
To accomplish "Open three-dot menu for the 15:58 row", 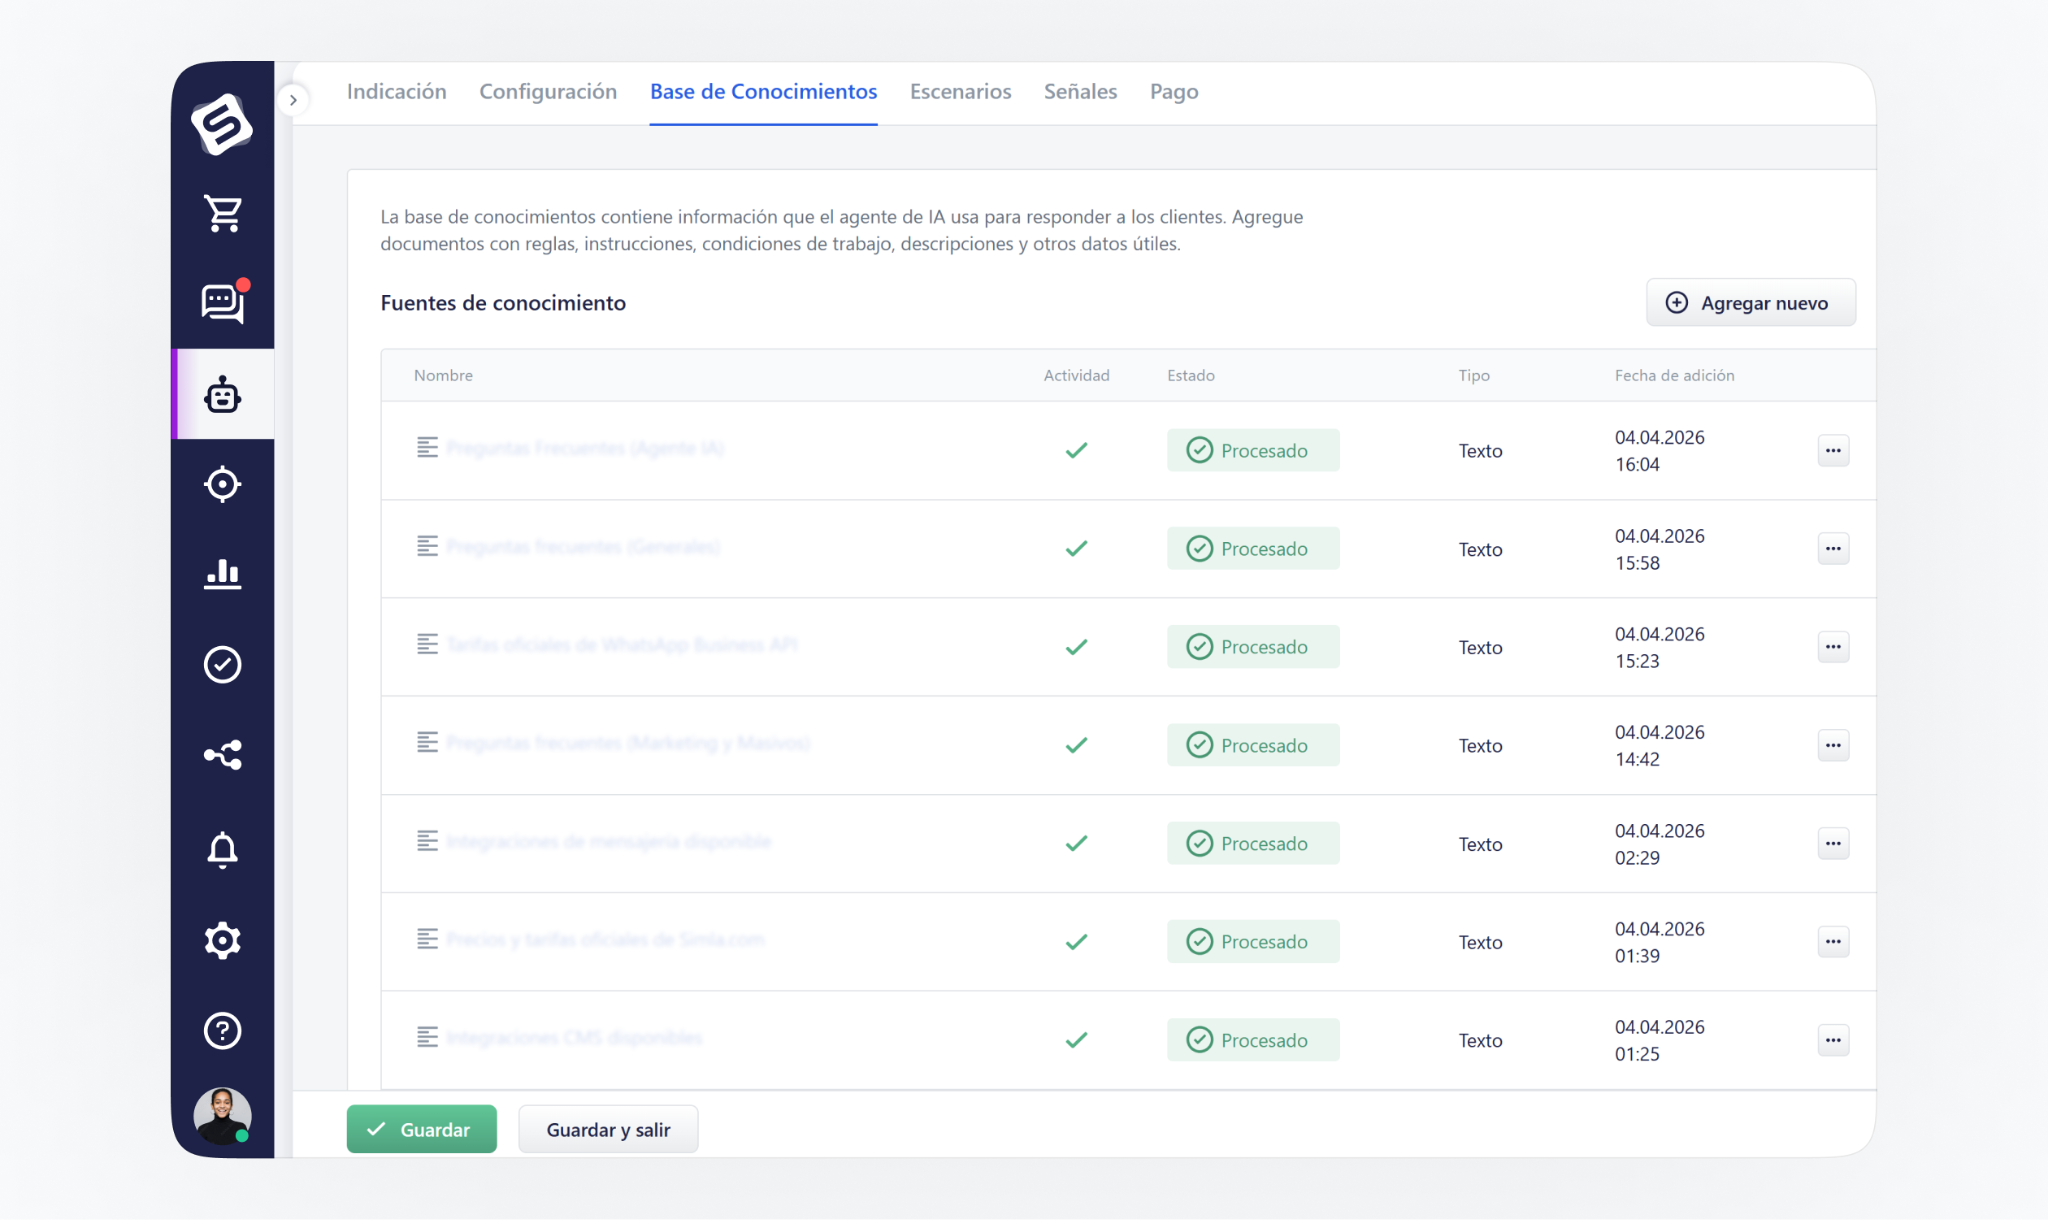I will tap(1832, 548).
